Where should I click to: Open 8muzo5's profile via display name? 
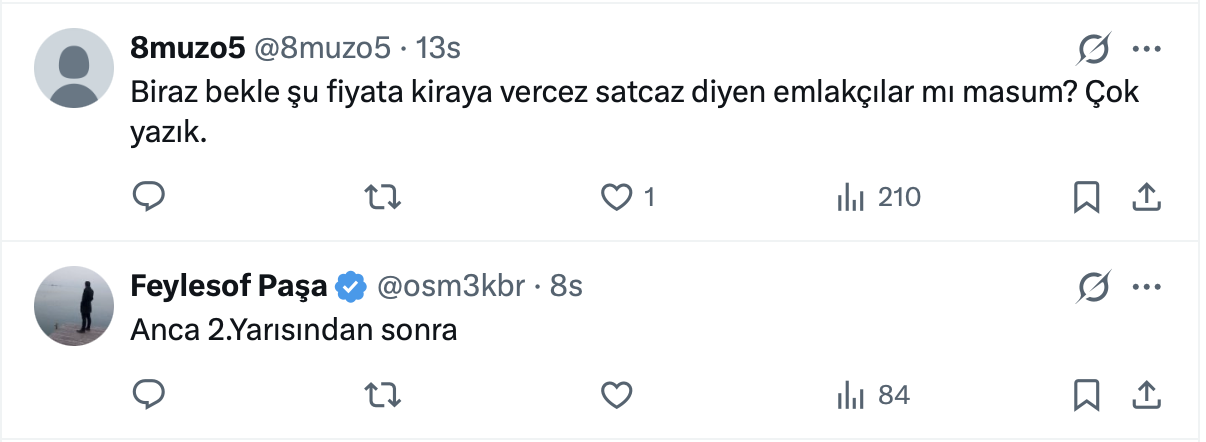click(189, 48)
